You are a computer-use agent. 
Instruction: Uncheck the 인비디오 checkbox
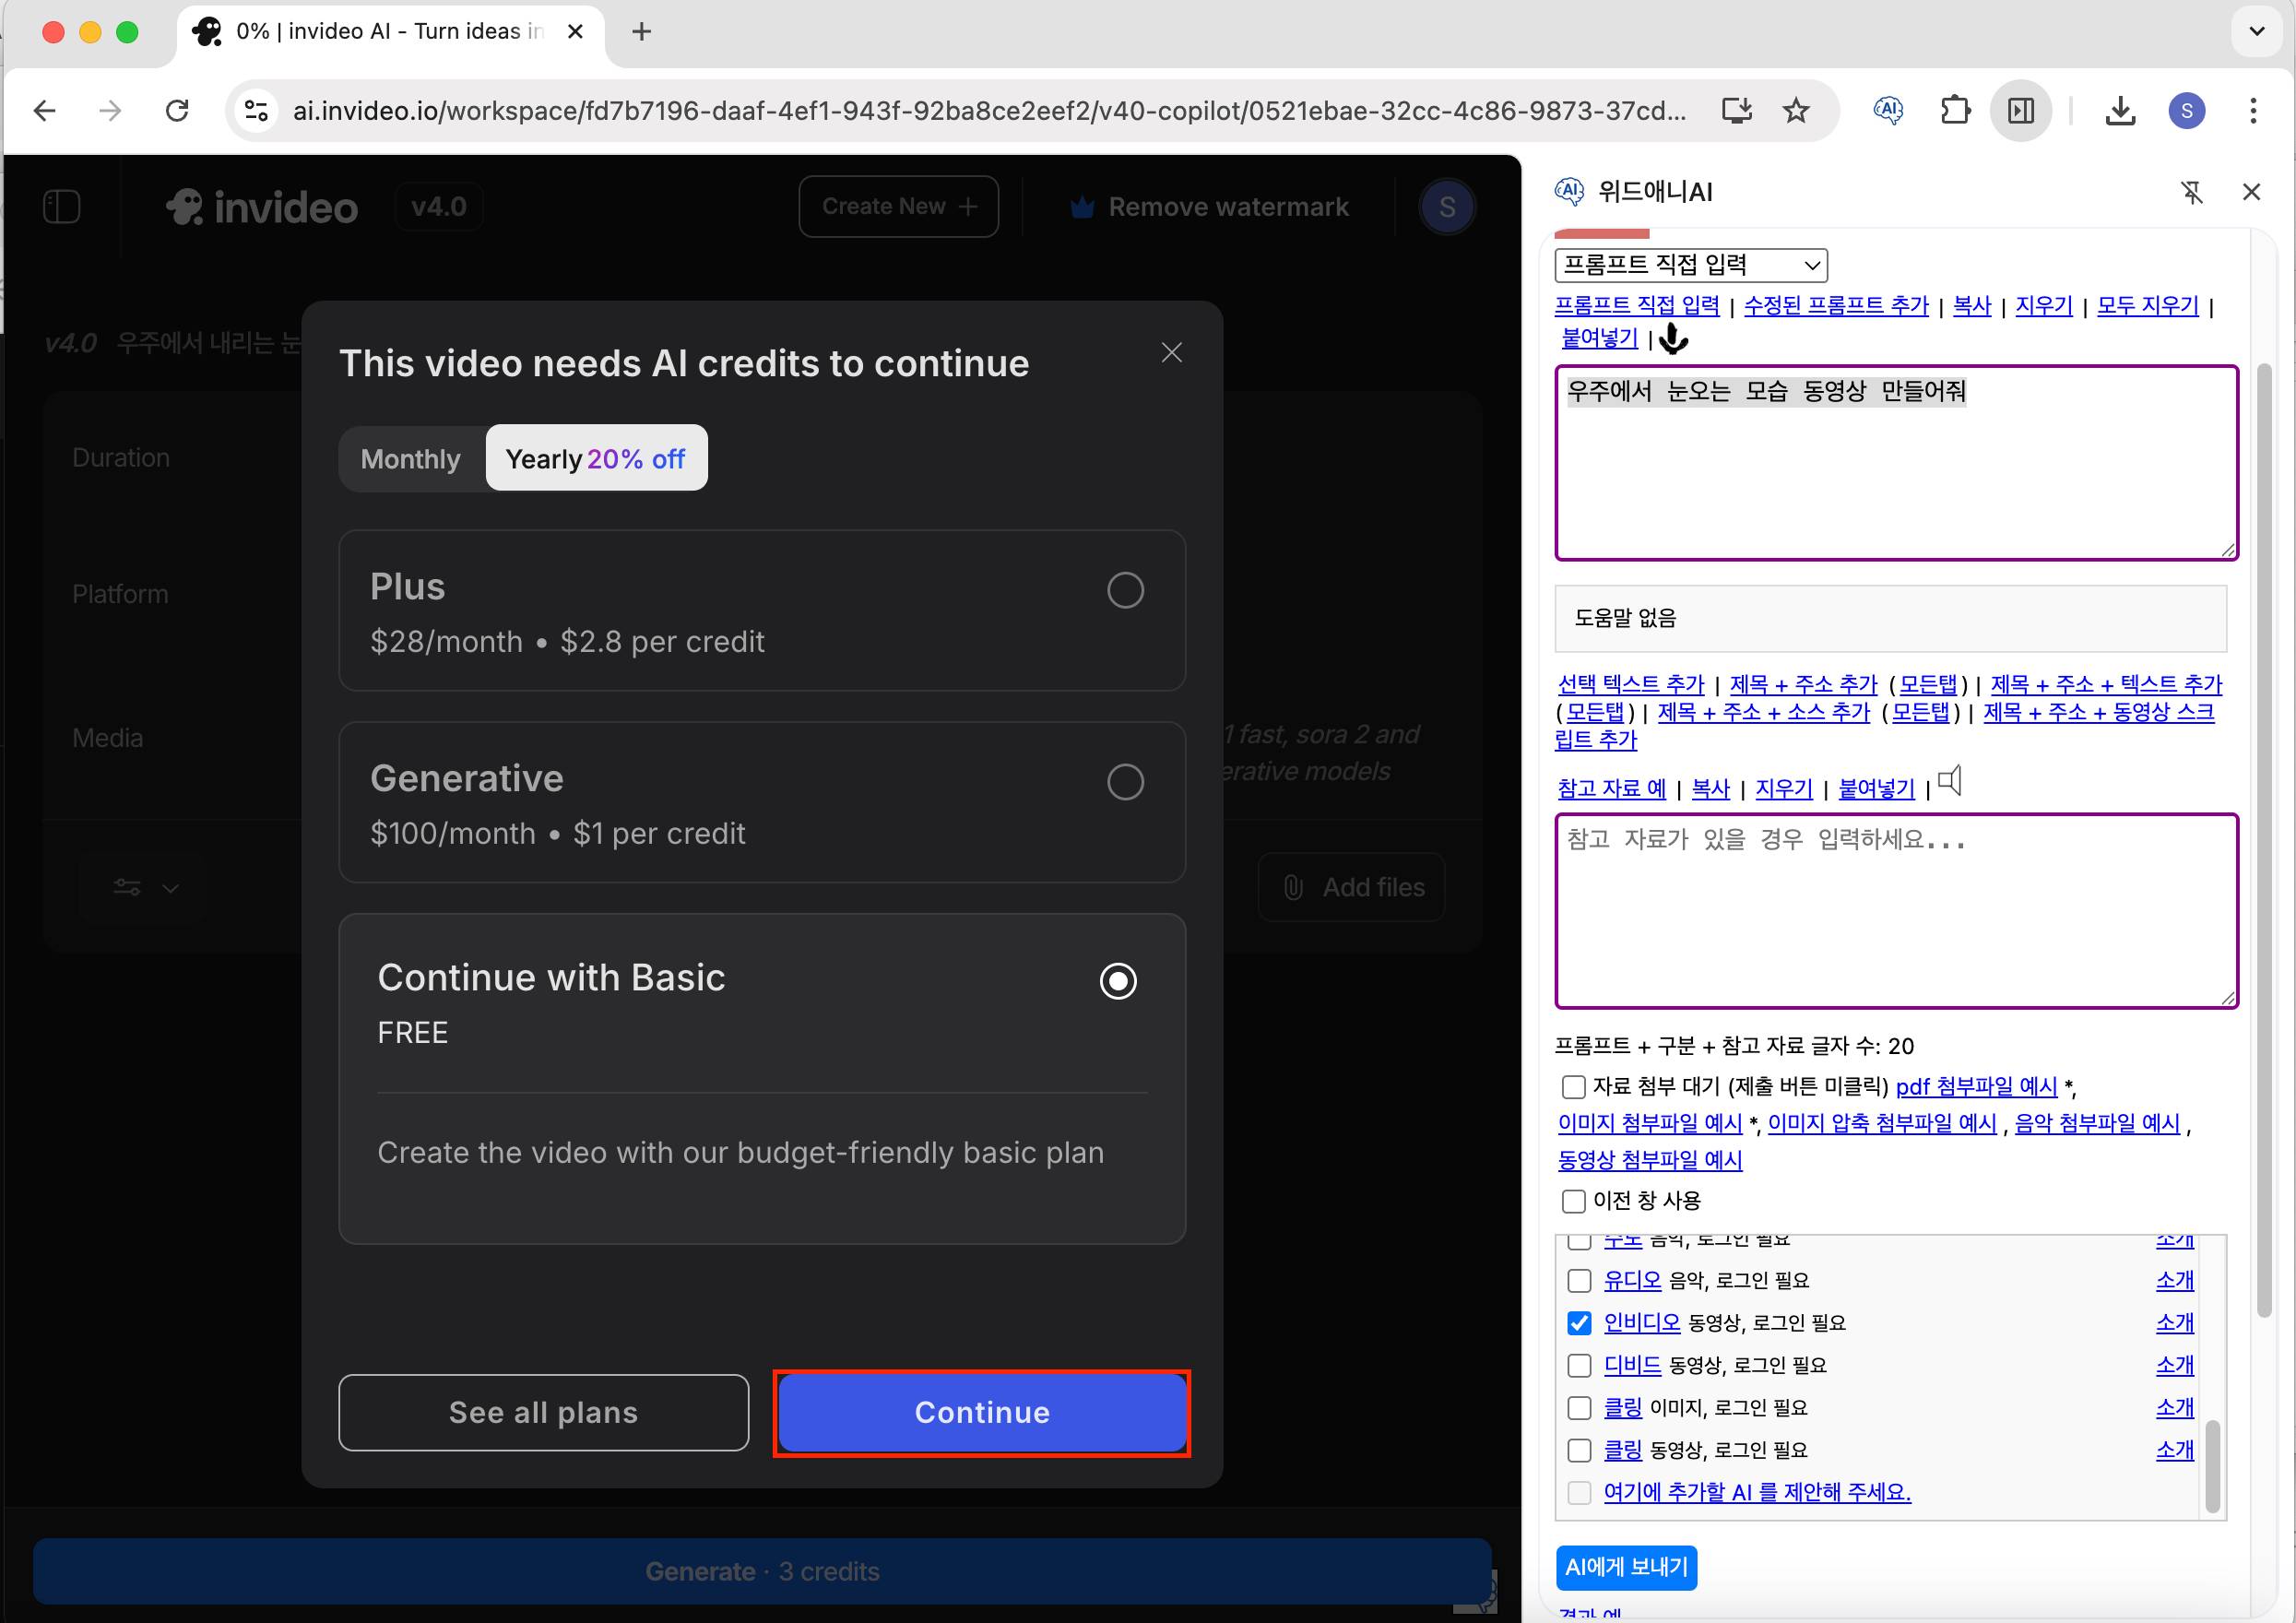click(x=1579, y=1323)
